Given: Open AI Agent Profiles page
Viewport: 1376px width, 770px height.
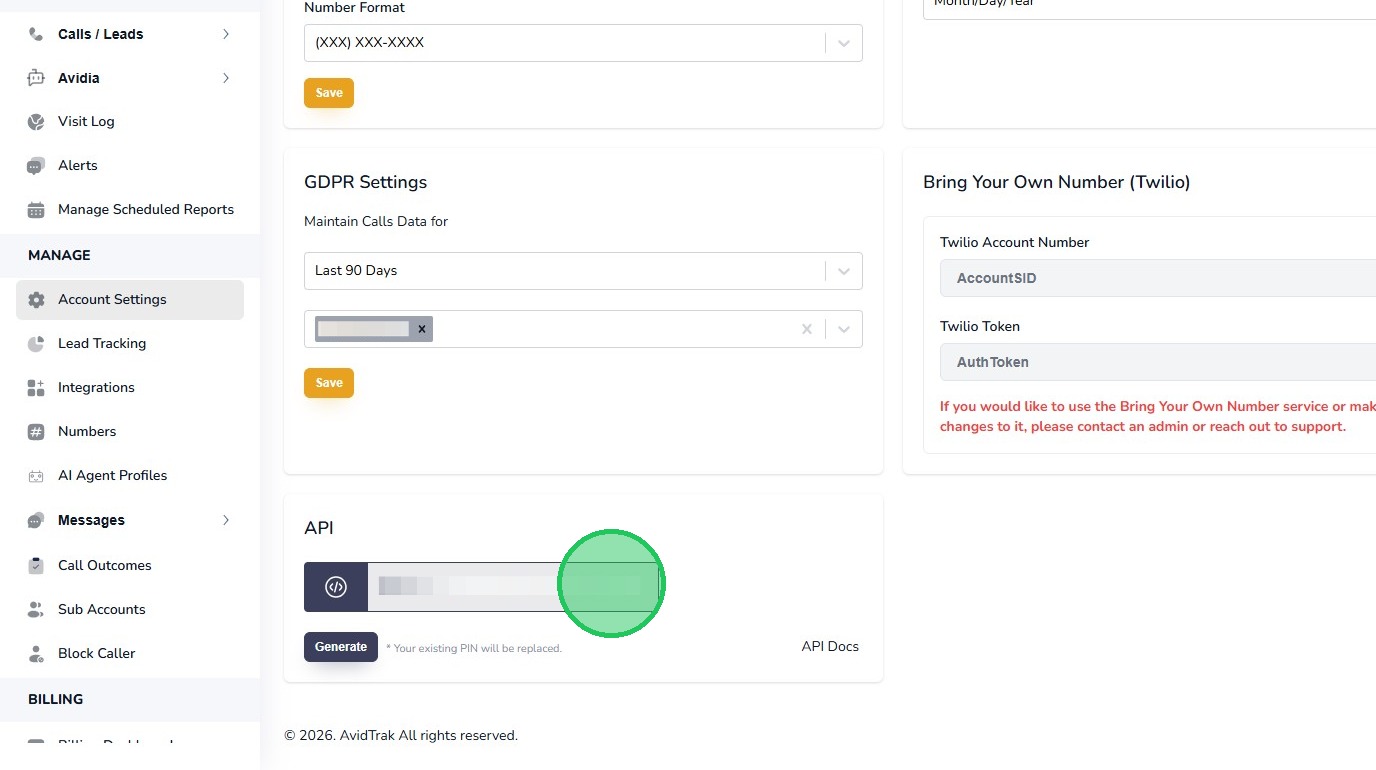Looking at the screenshot, I should click(112, 475).
